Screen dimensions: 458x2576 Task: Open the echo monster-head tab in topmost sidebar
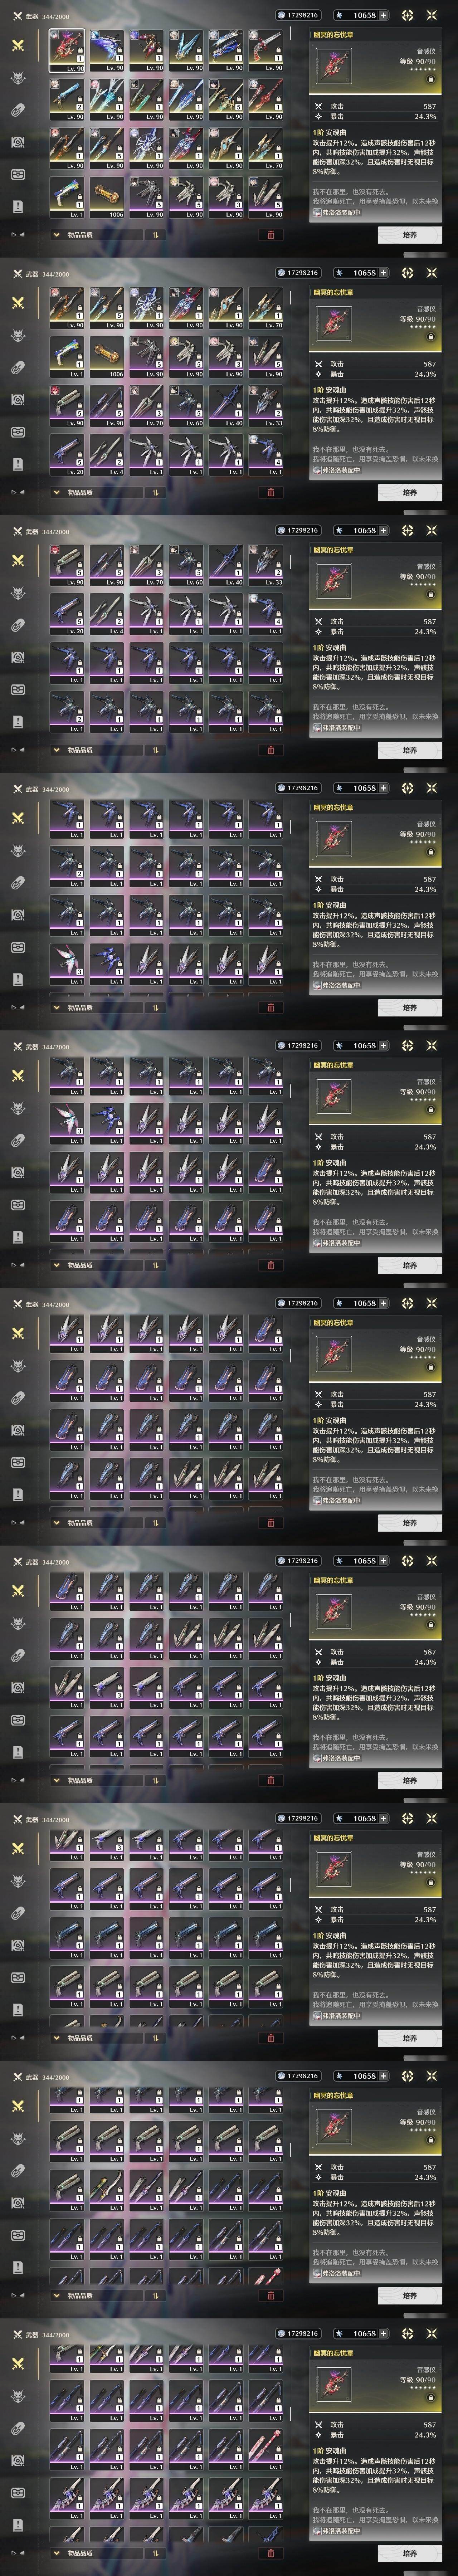17,78
